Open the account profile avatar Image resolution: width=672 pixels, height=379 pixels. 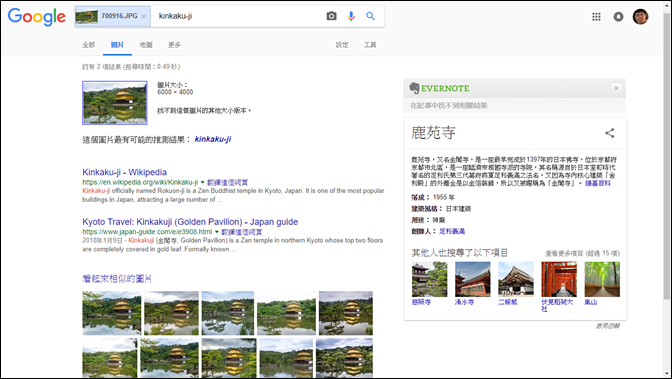640,17
